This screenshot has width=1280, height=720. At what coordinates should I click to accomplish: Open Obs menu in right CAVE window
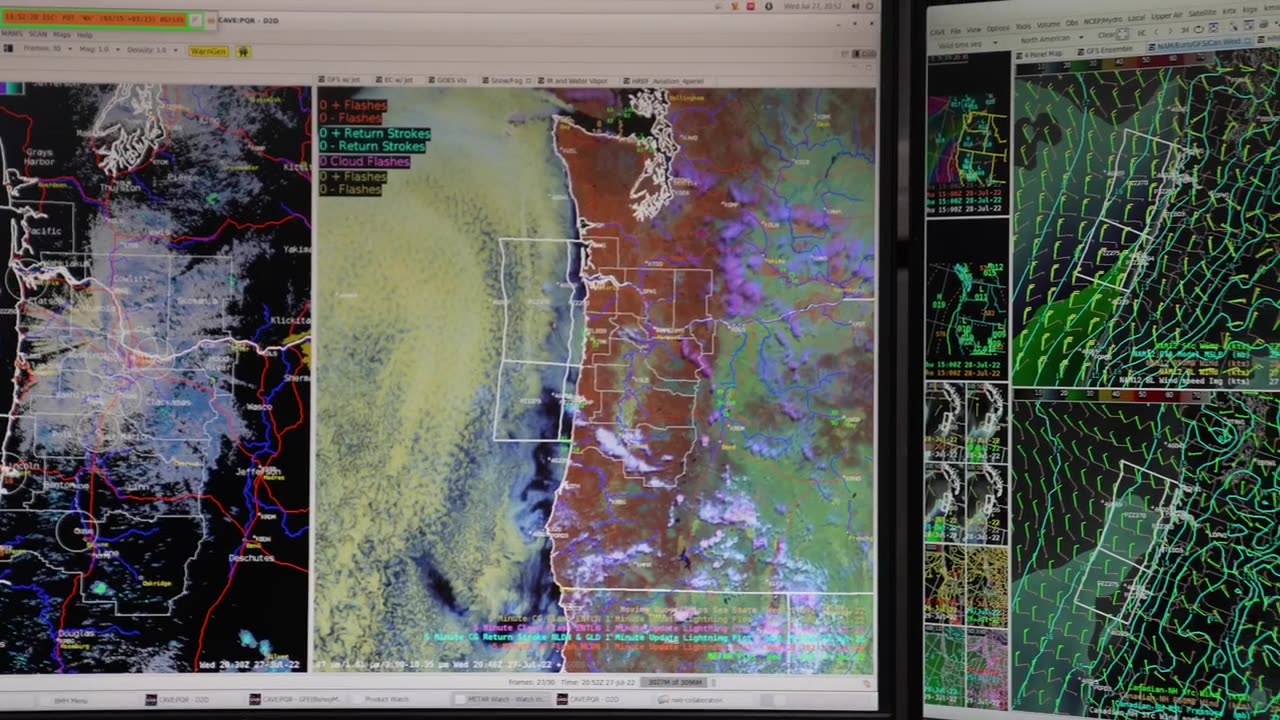pos(1072,23)
